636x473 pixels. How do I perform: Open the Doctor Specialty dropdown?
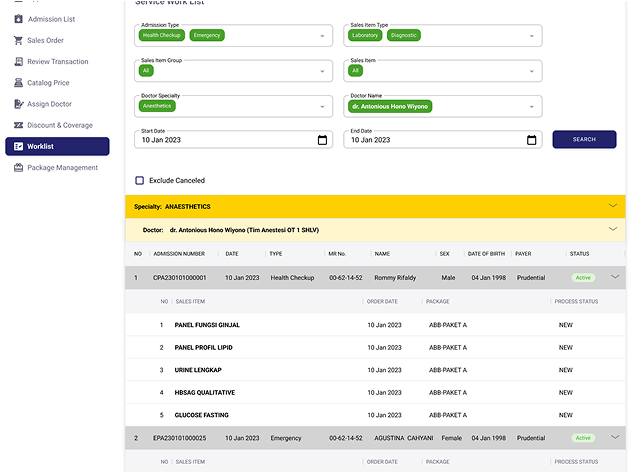(x=322, y=106)
